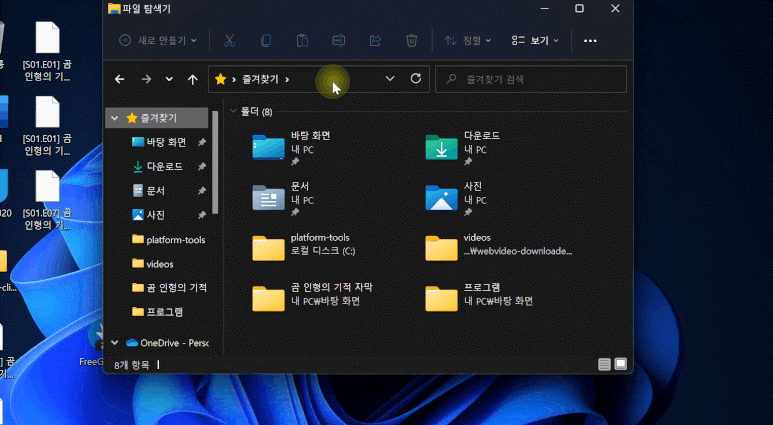
Task: Open the 보기 (View) dropdown
Action: point(535,40)
